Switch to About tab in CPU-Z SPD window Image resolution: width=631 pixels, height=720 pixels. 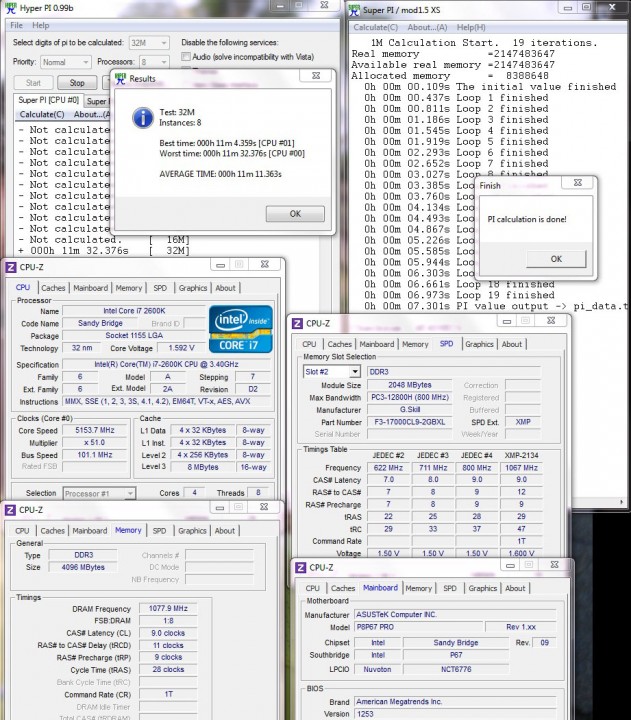(x=512, y=344)
